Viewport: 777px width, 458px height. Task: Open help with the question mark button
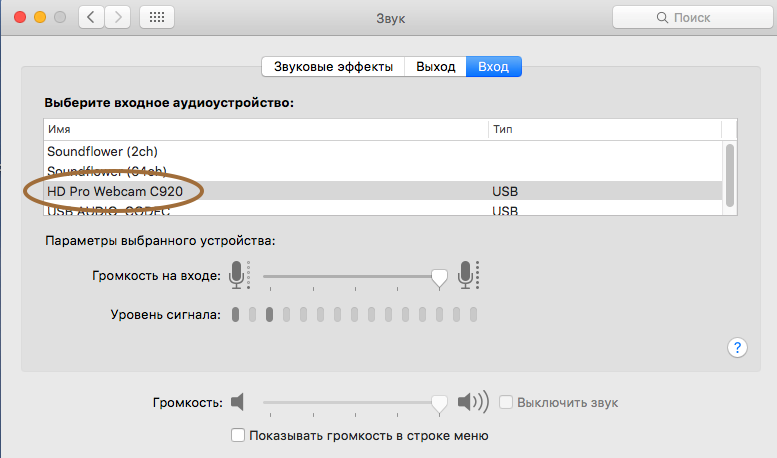[737, 347]
